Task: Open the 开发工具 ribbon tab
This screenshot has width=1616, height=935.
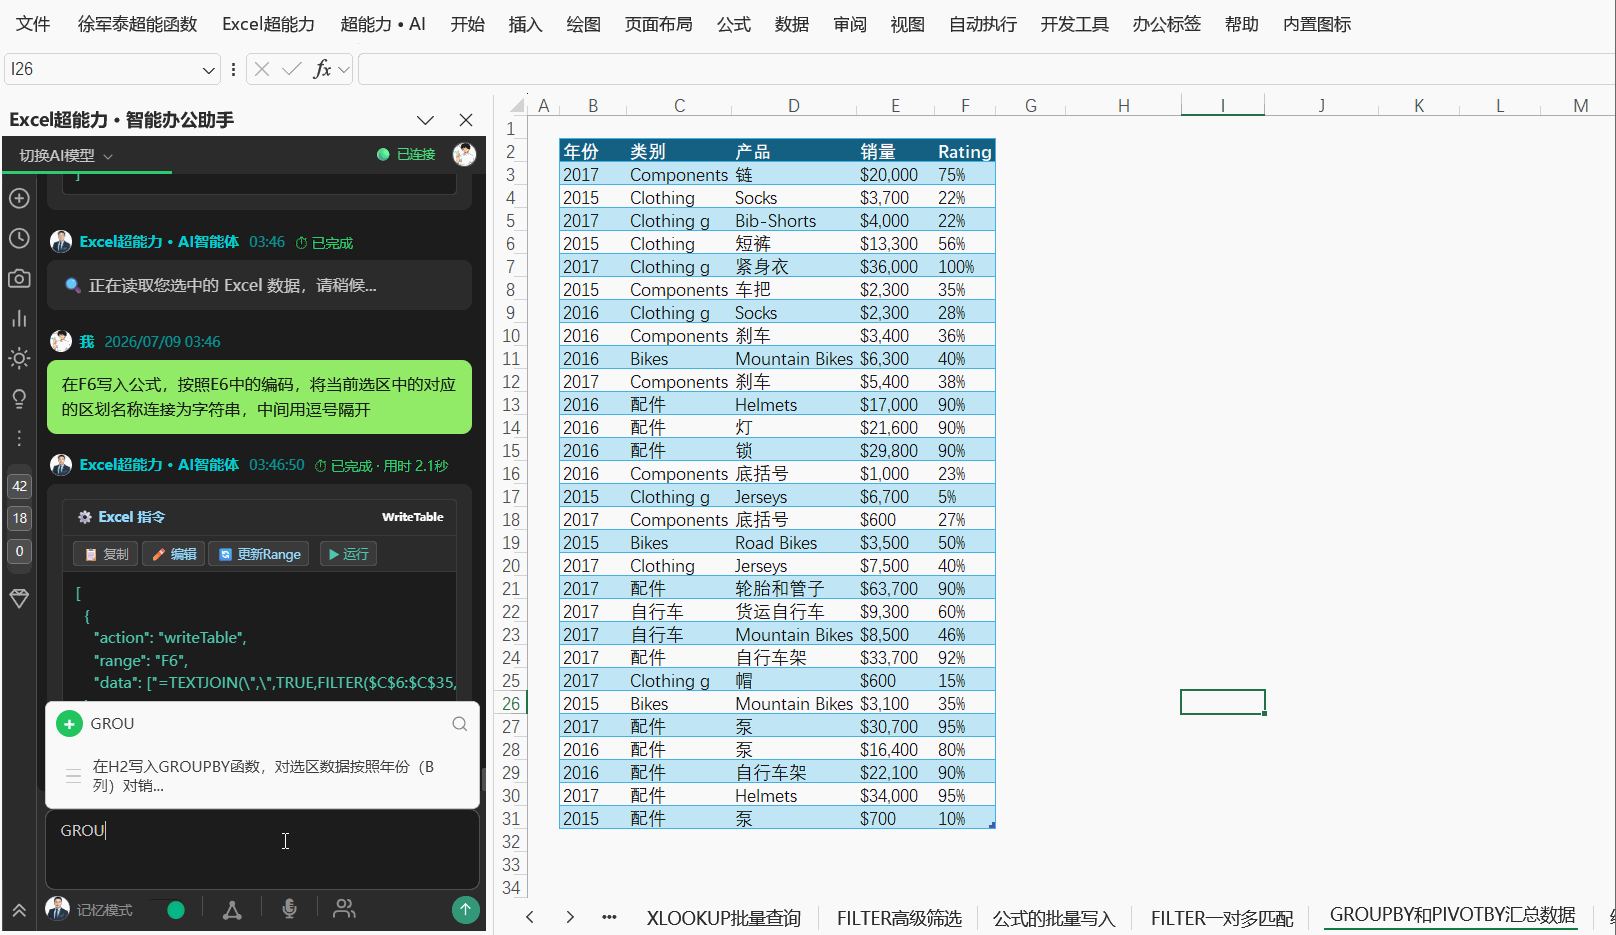Action: click(x=1074, y=24)
